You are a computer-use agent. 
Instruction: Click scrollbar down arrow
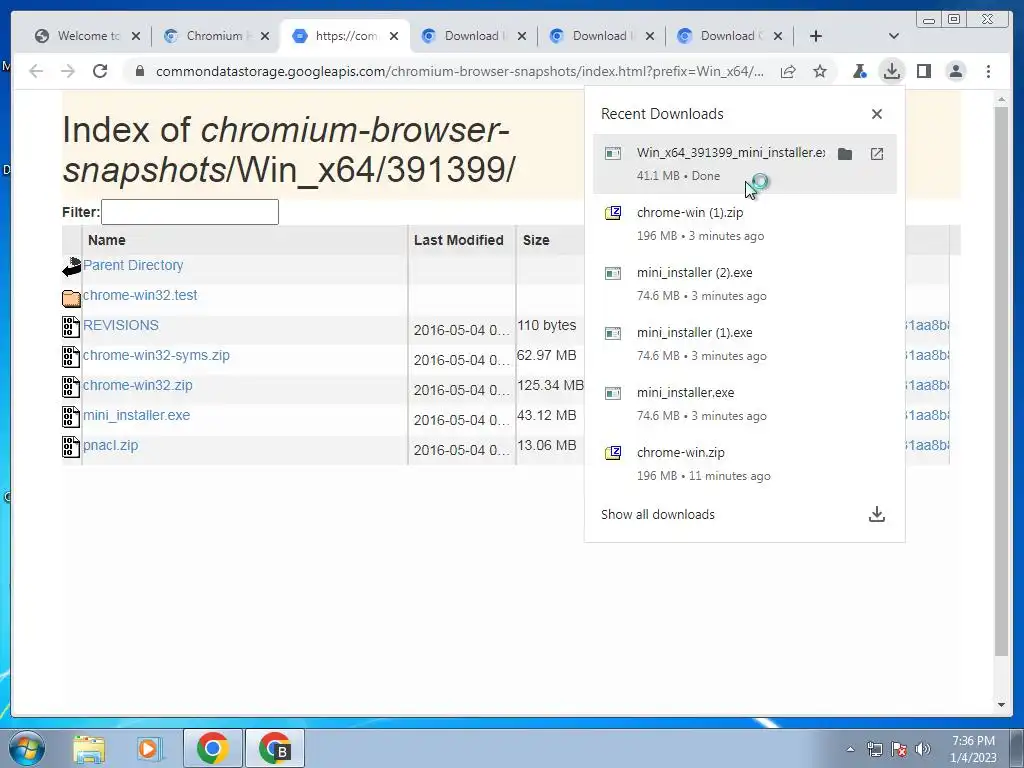click(x=1001, y=705)
